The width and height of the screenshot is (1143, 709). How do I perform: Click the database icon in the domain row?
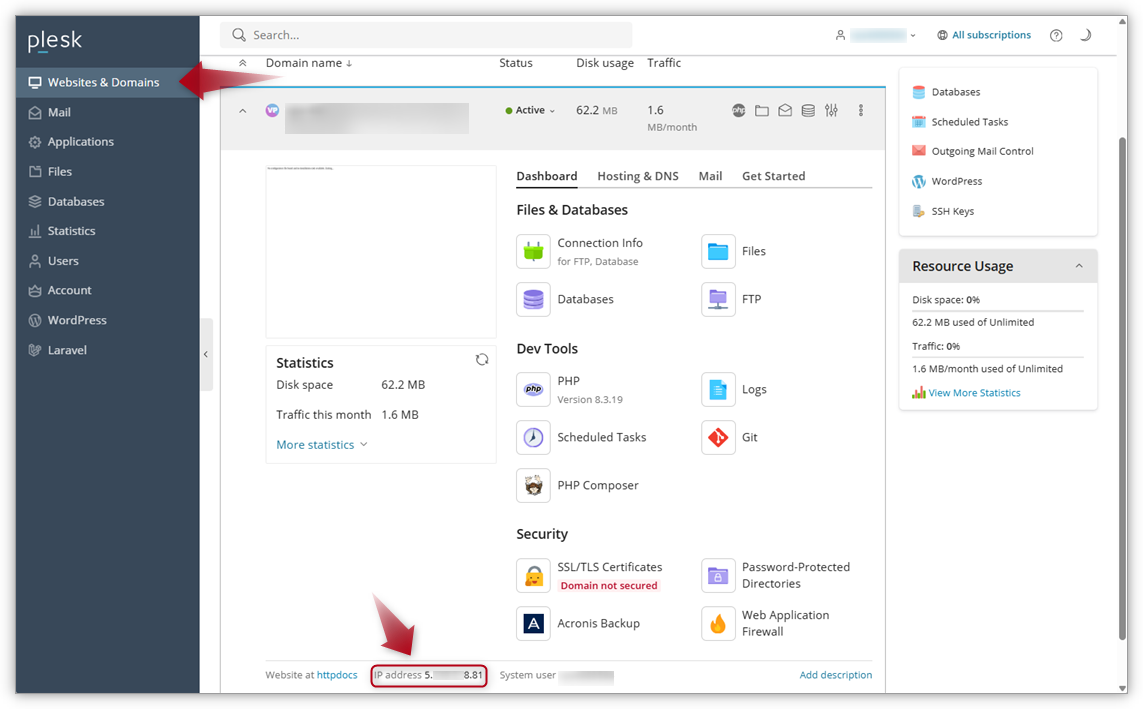point(808,110)
